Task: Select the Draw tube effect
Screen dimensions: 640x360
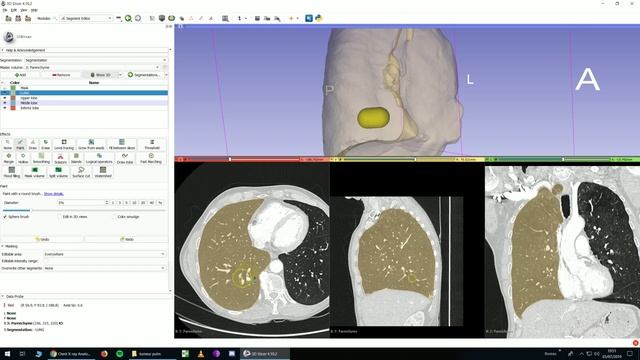Action: (x=125, y=158)
